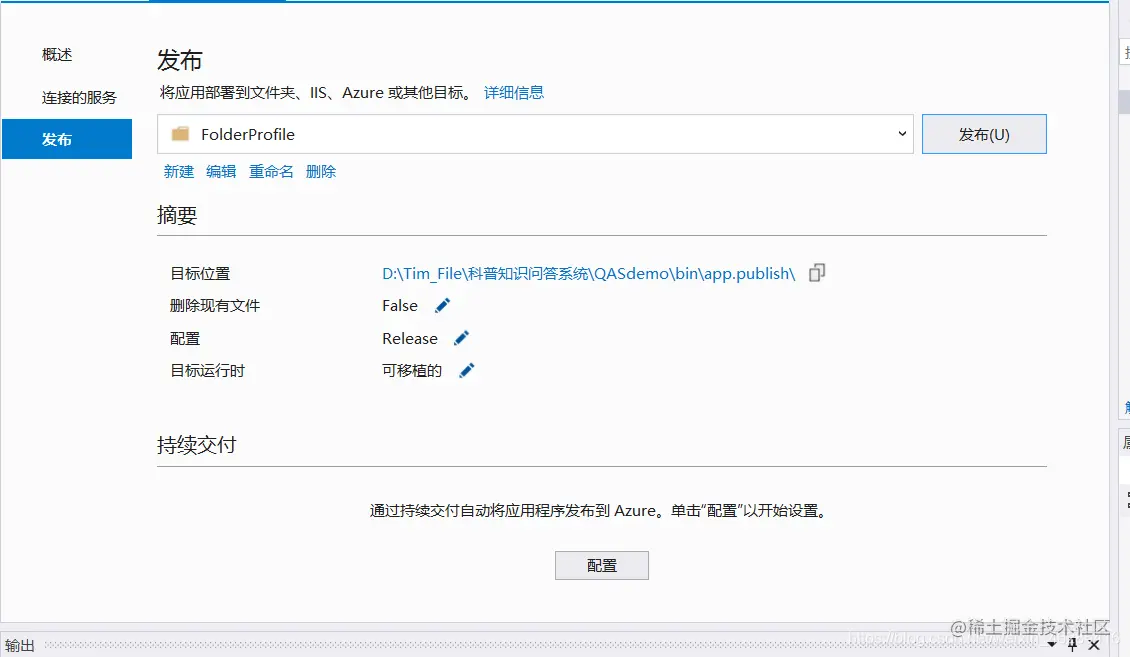Click the False value text

(400, 305)
